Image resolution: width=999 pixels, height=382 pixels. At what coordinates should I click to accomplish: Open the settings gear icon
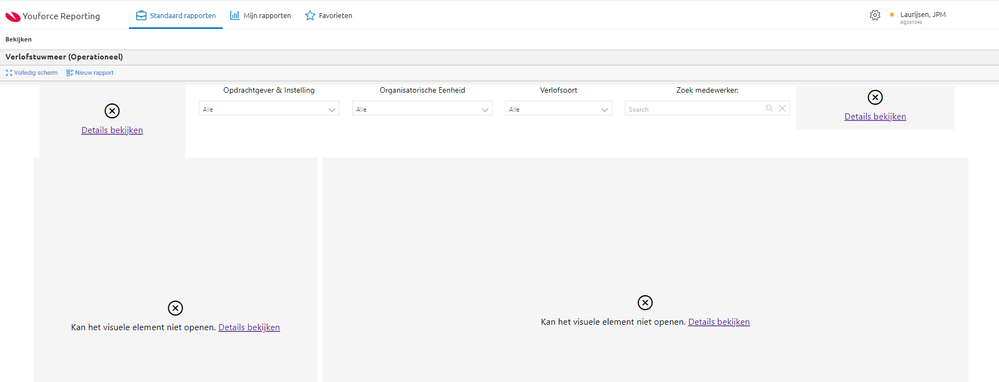(875, 15)
